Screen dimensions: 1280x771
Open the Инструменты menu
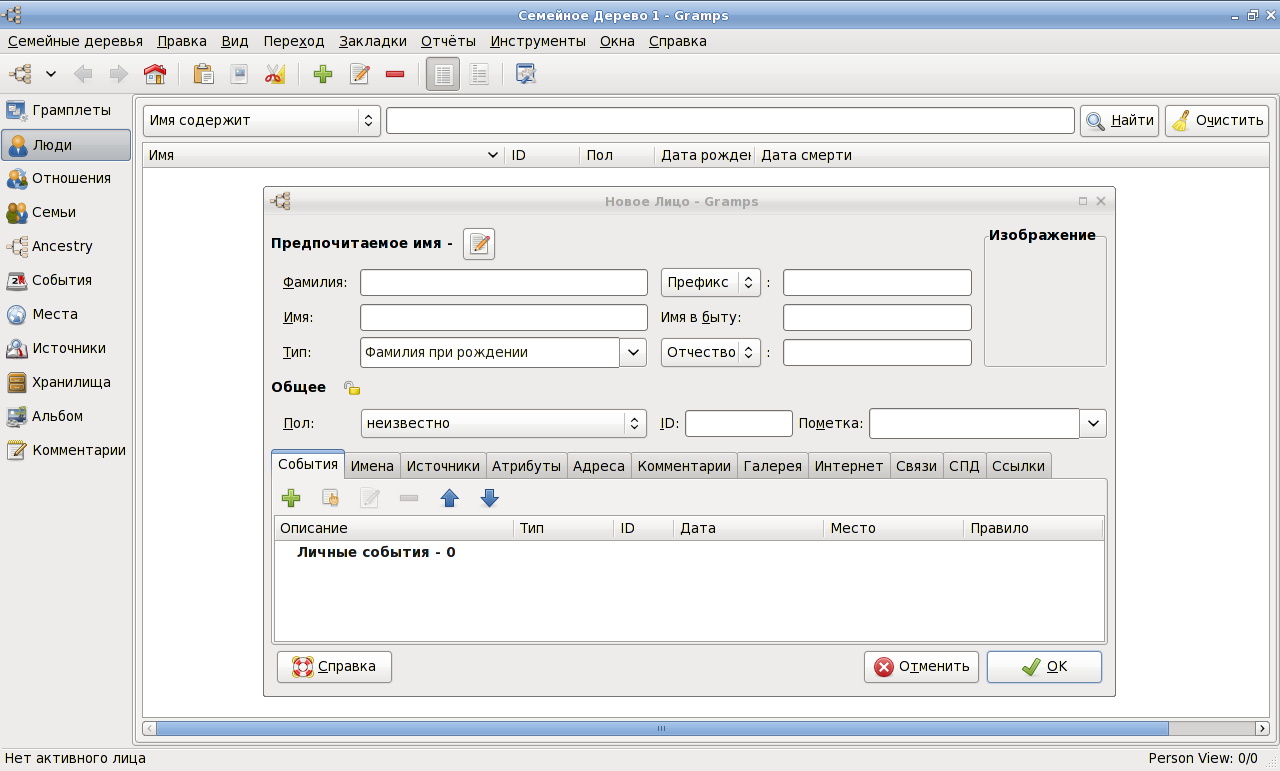point(538,41)
